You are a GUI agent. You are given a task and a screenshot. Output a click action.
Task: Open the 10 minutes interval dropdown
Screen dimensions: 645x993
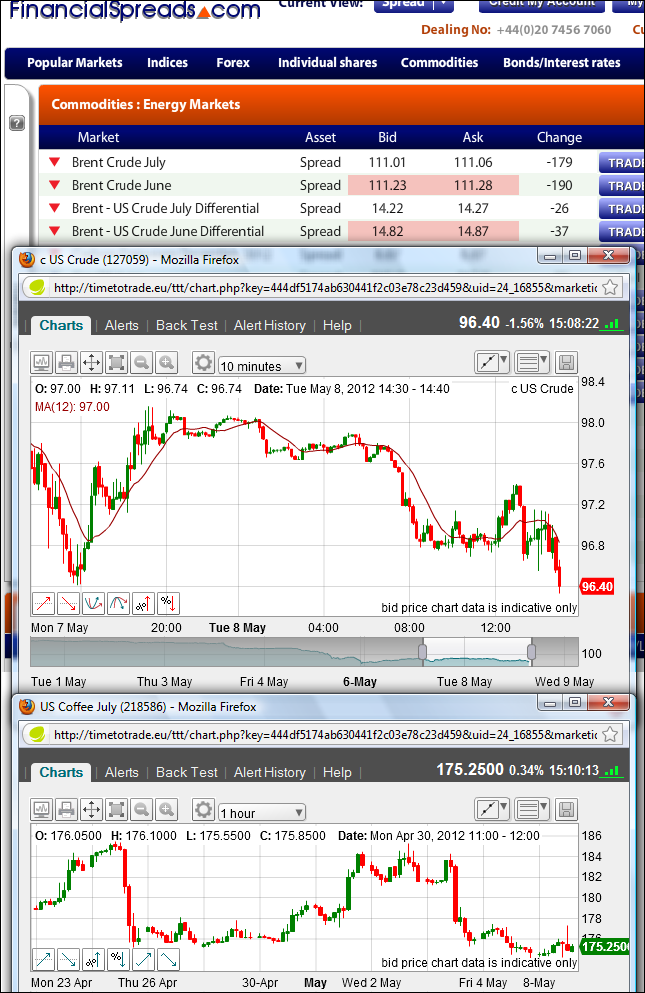click(x=262, y=366)
